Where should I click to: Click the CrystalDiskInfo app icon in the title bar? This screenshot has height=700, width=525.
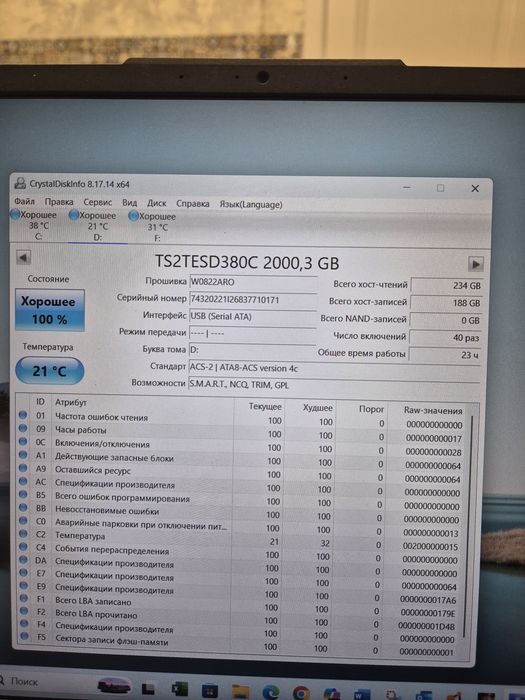[20, 183]
